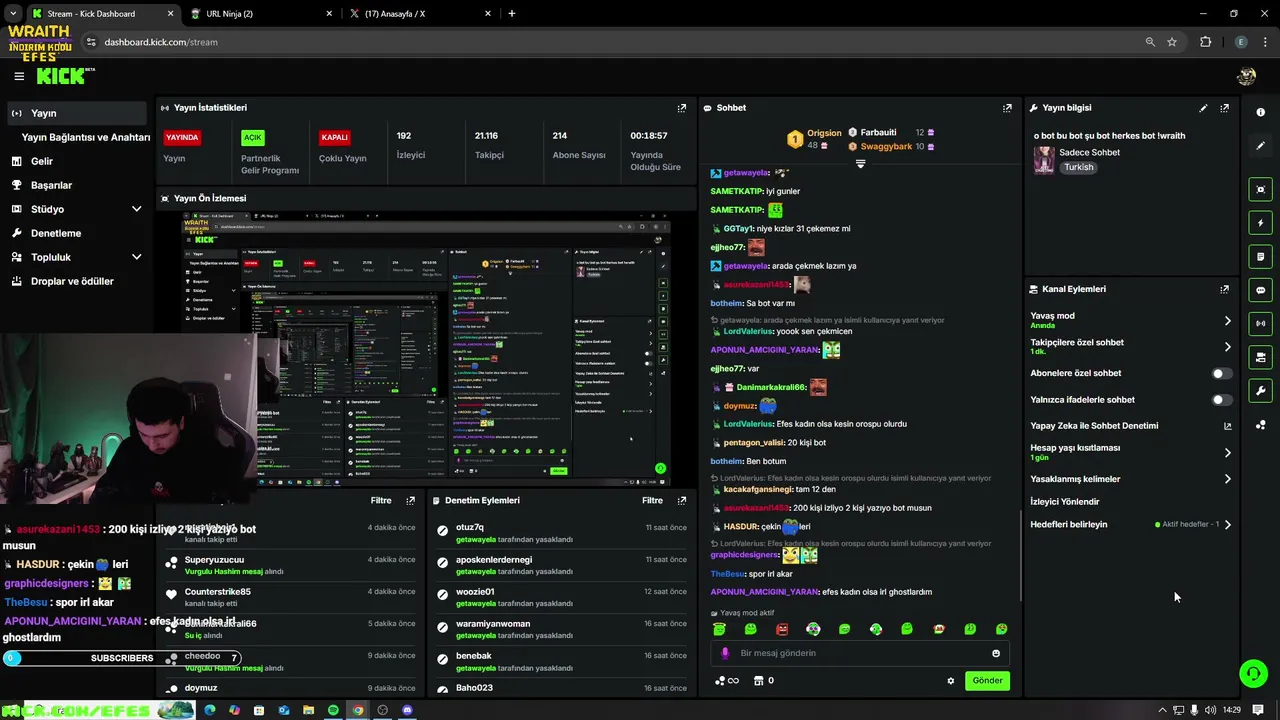Viewport: 1280px width, 720px height.
Task: Switch to the URL Ninja (2) tab
Action: [x=262, y=14]
